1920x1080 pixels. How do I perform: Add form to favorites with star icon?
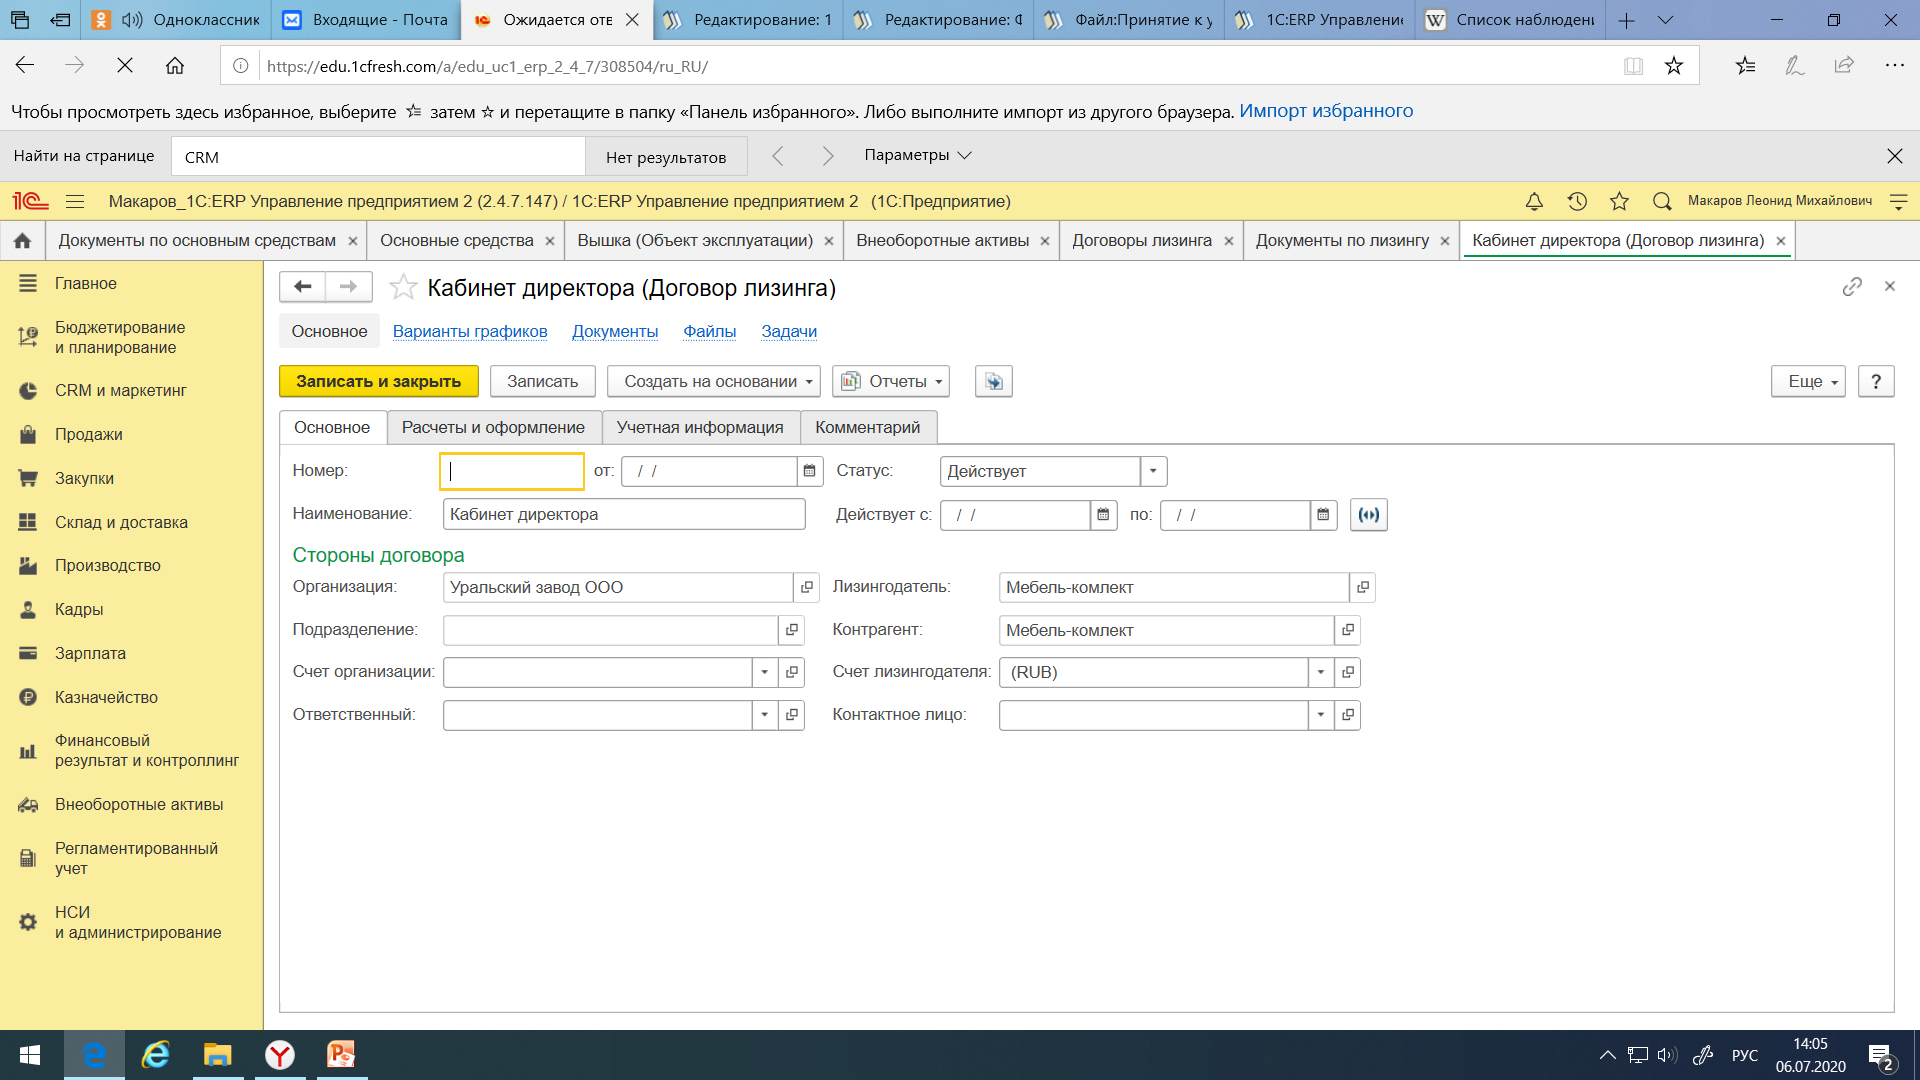(403, 288)
